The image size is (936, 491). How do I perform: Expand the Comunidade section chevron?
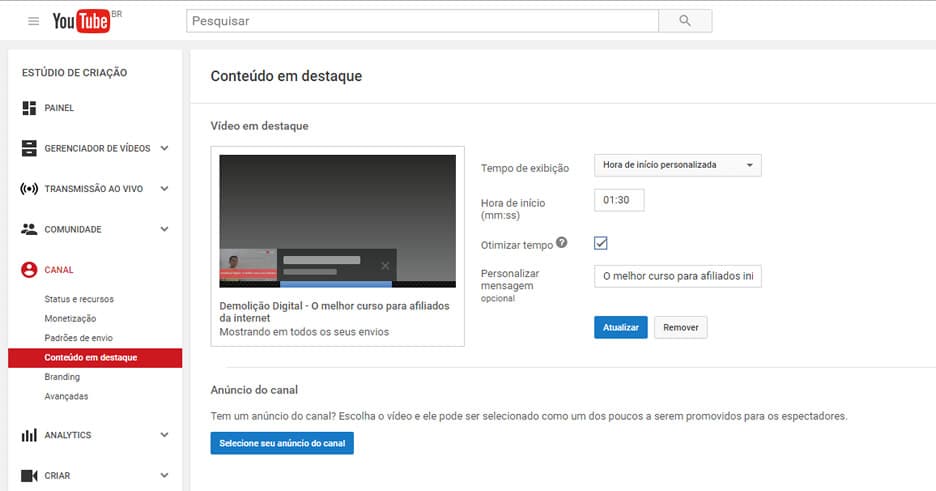[x=164, y=229]
